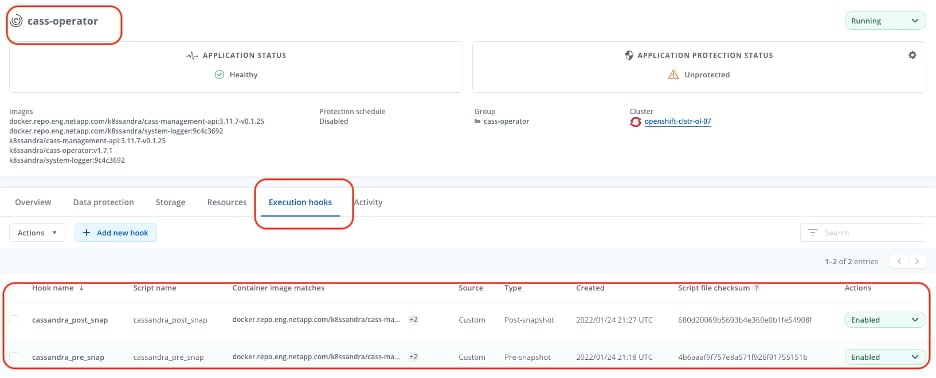Go to previous page of hook entries
The image size is (936, 378).
[899, 261]
